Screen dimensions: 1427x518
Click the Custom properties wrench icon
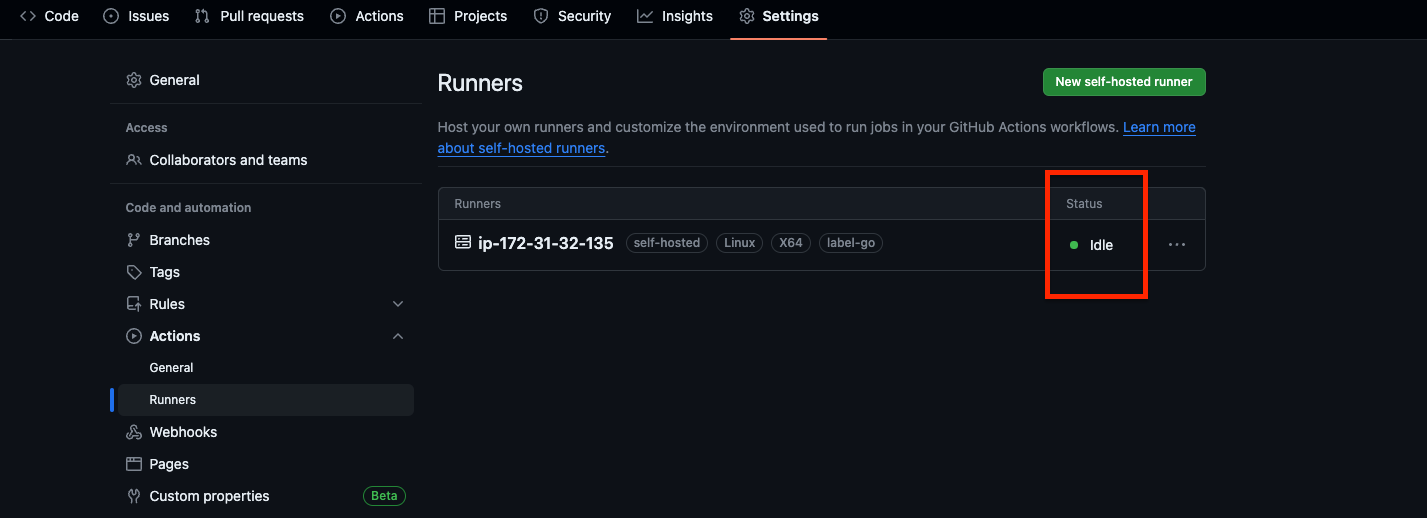click(134, 496)
